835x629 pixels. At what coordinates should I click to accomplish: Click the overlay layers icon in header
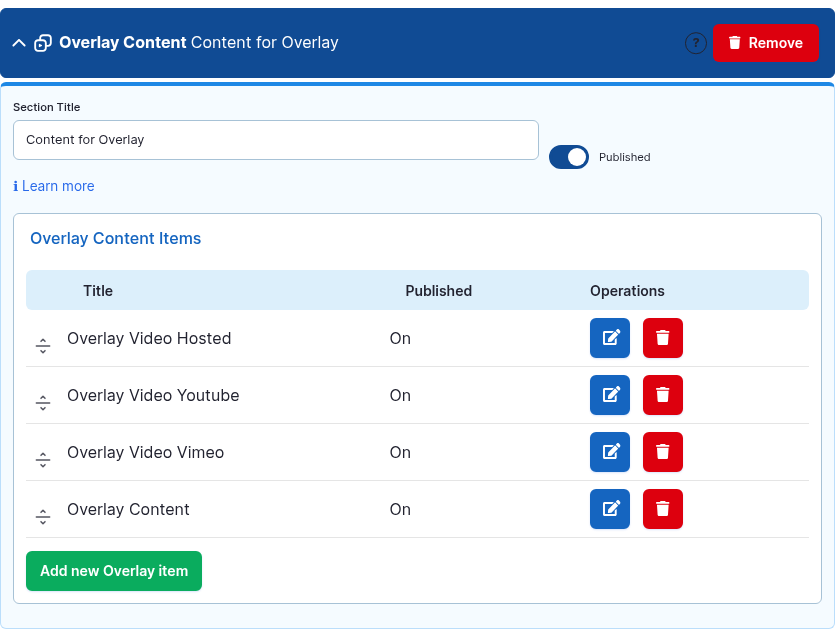click(43, 43)
